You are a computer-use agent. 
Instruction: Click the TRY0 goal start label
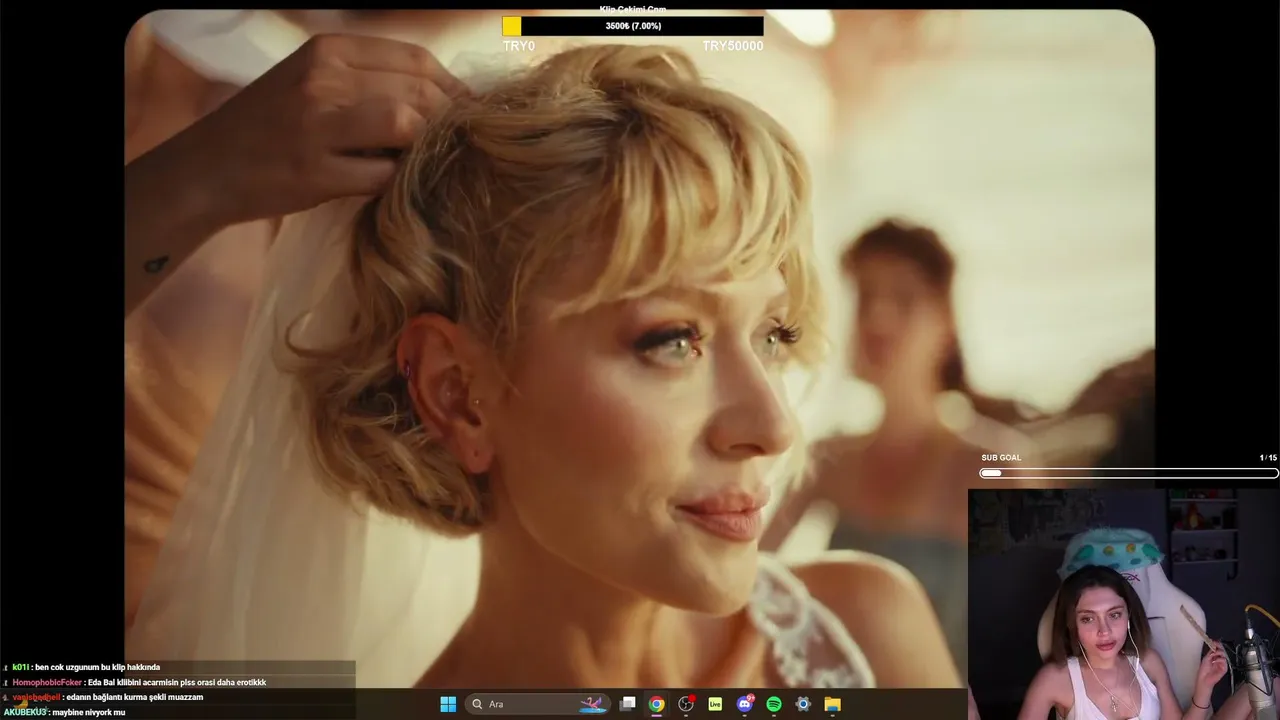(x=519, y=46)
